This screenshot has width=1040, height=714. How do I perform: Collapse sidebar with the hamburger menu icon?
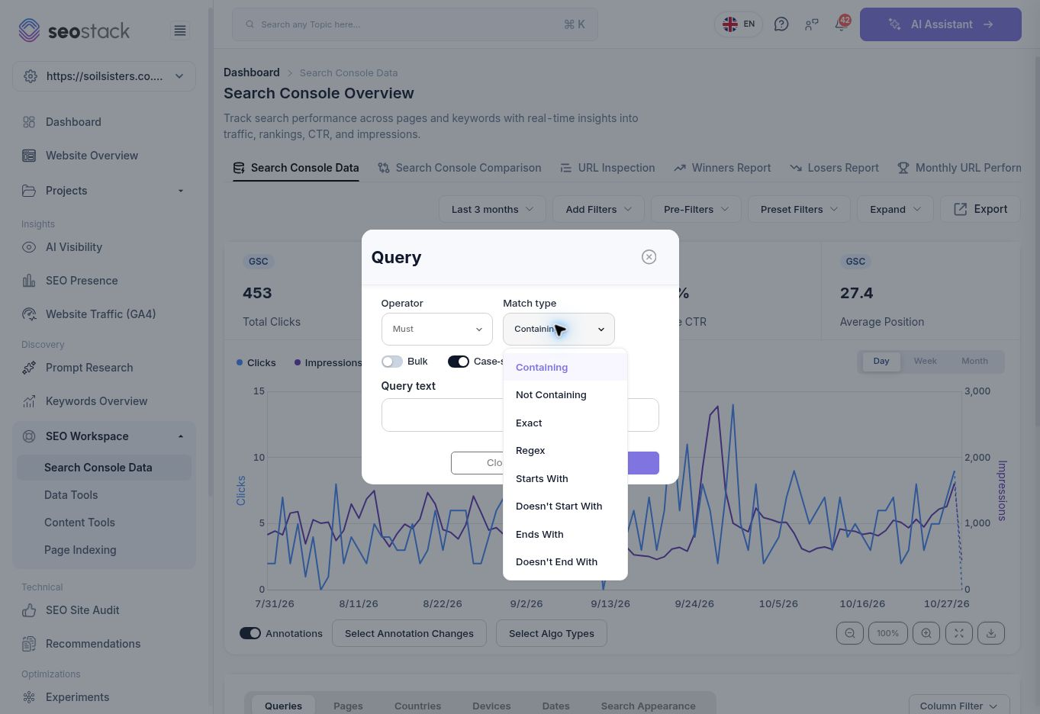click(180, 31)
